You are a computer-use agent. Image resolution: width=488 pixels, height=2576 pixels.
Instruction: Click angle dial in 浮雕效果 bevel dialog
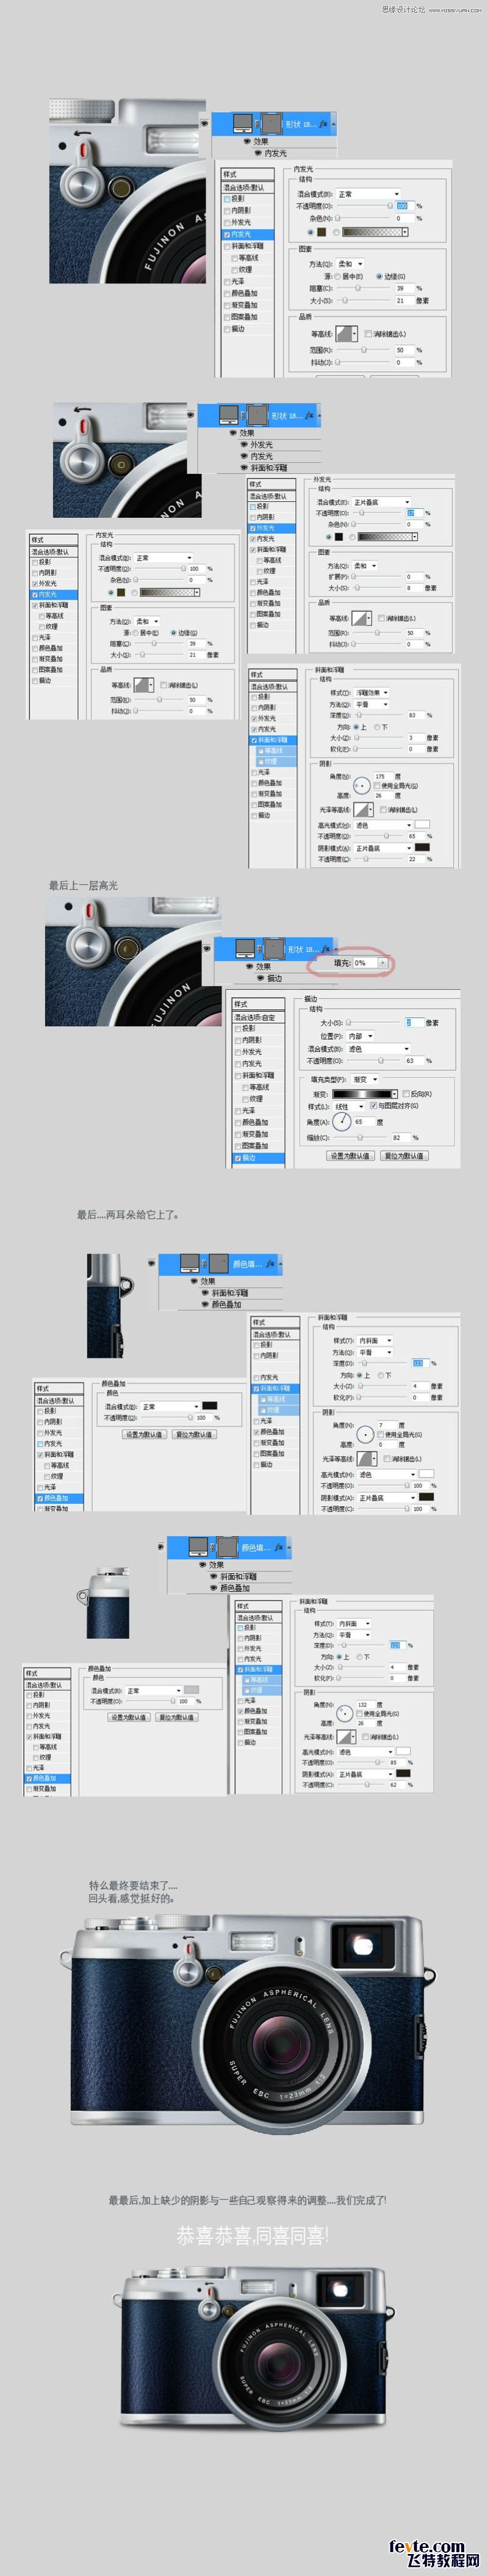click(362, 787)
